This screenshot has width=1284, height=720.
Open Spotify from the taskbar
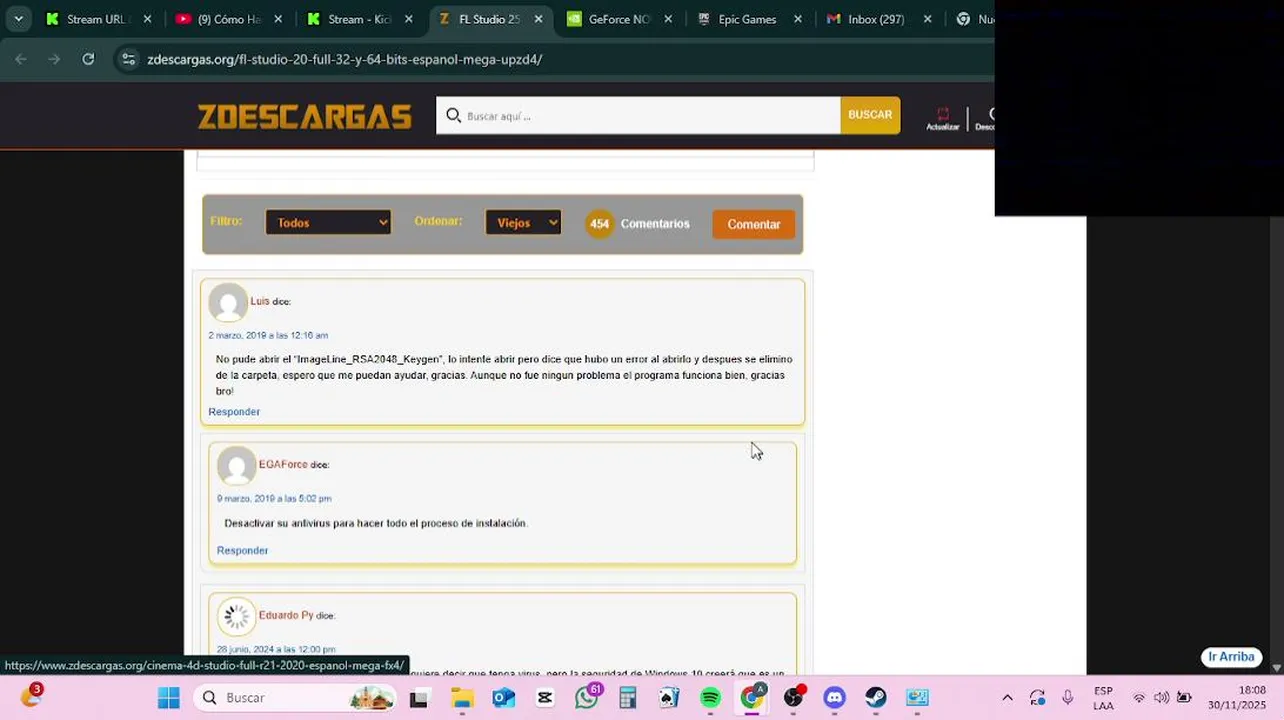(710, 698)
